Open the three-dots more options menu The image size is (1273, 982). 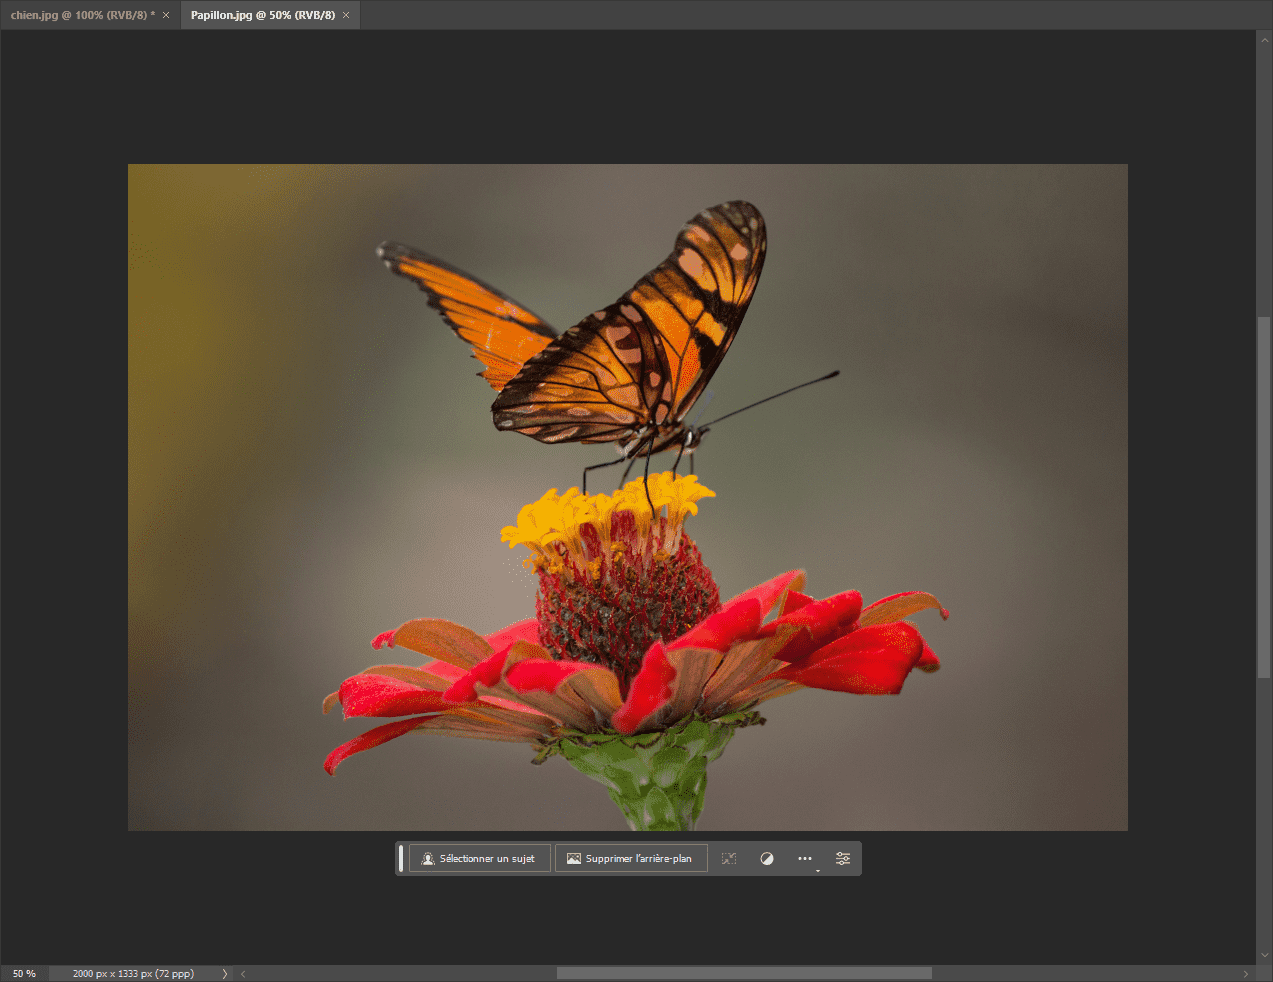805,859
